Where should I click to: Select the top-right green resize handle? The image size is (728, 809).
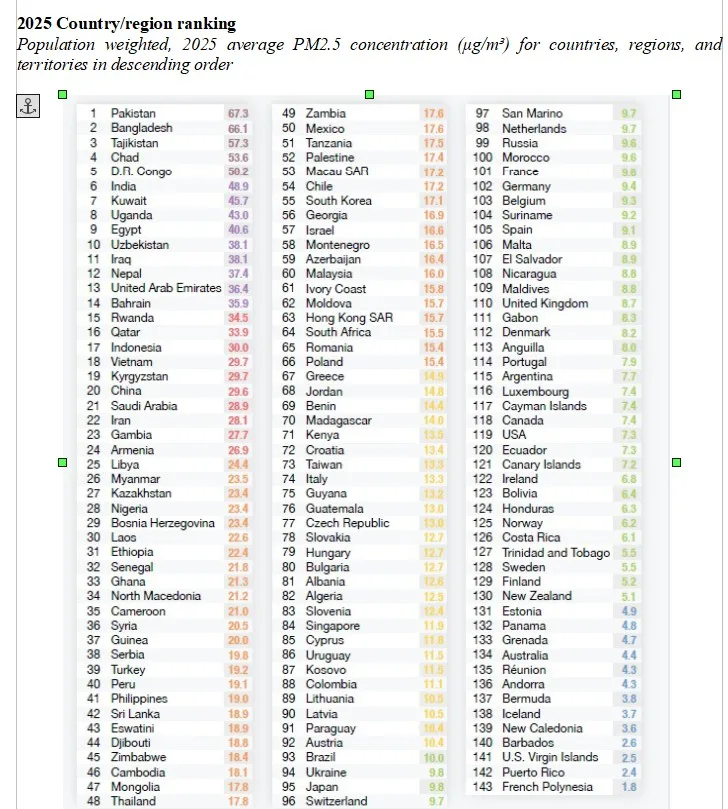[677, 94]
